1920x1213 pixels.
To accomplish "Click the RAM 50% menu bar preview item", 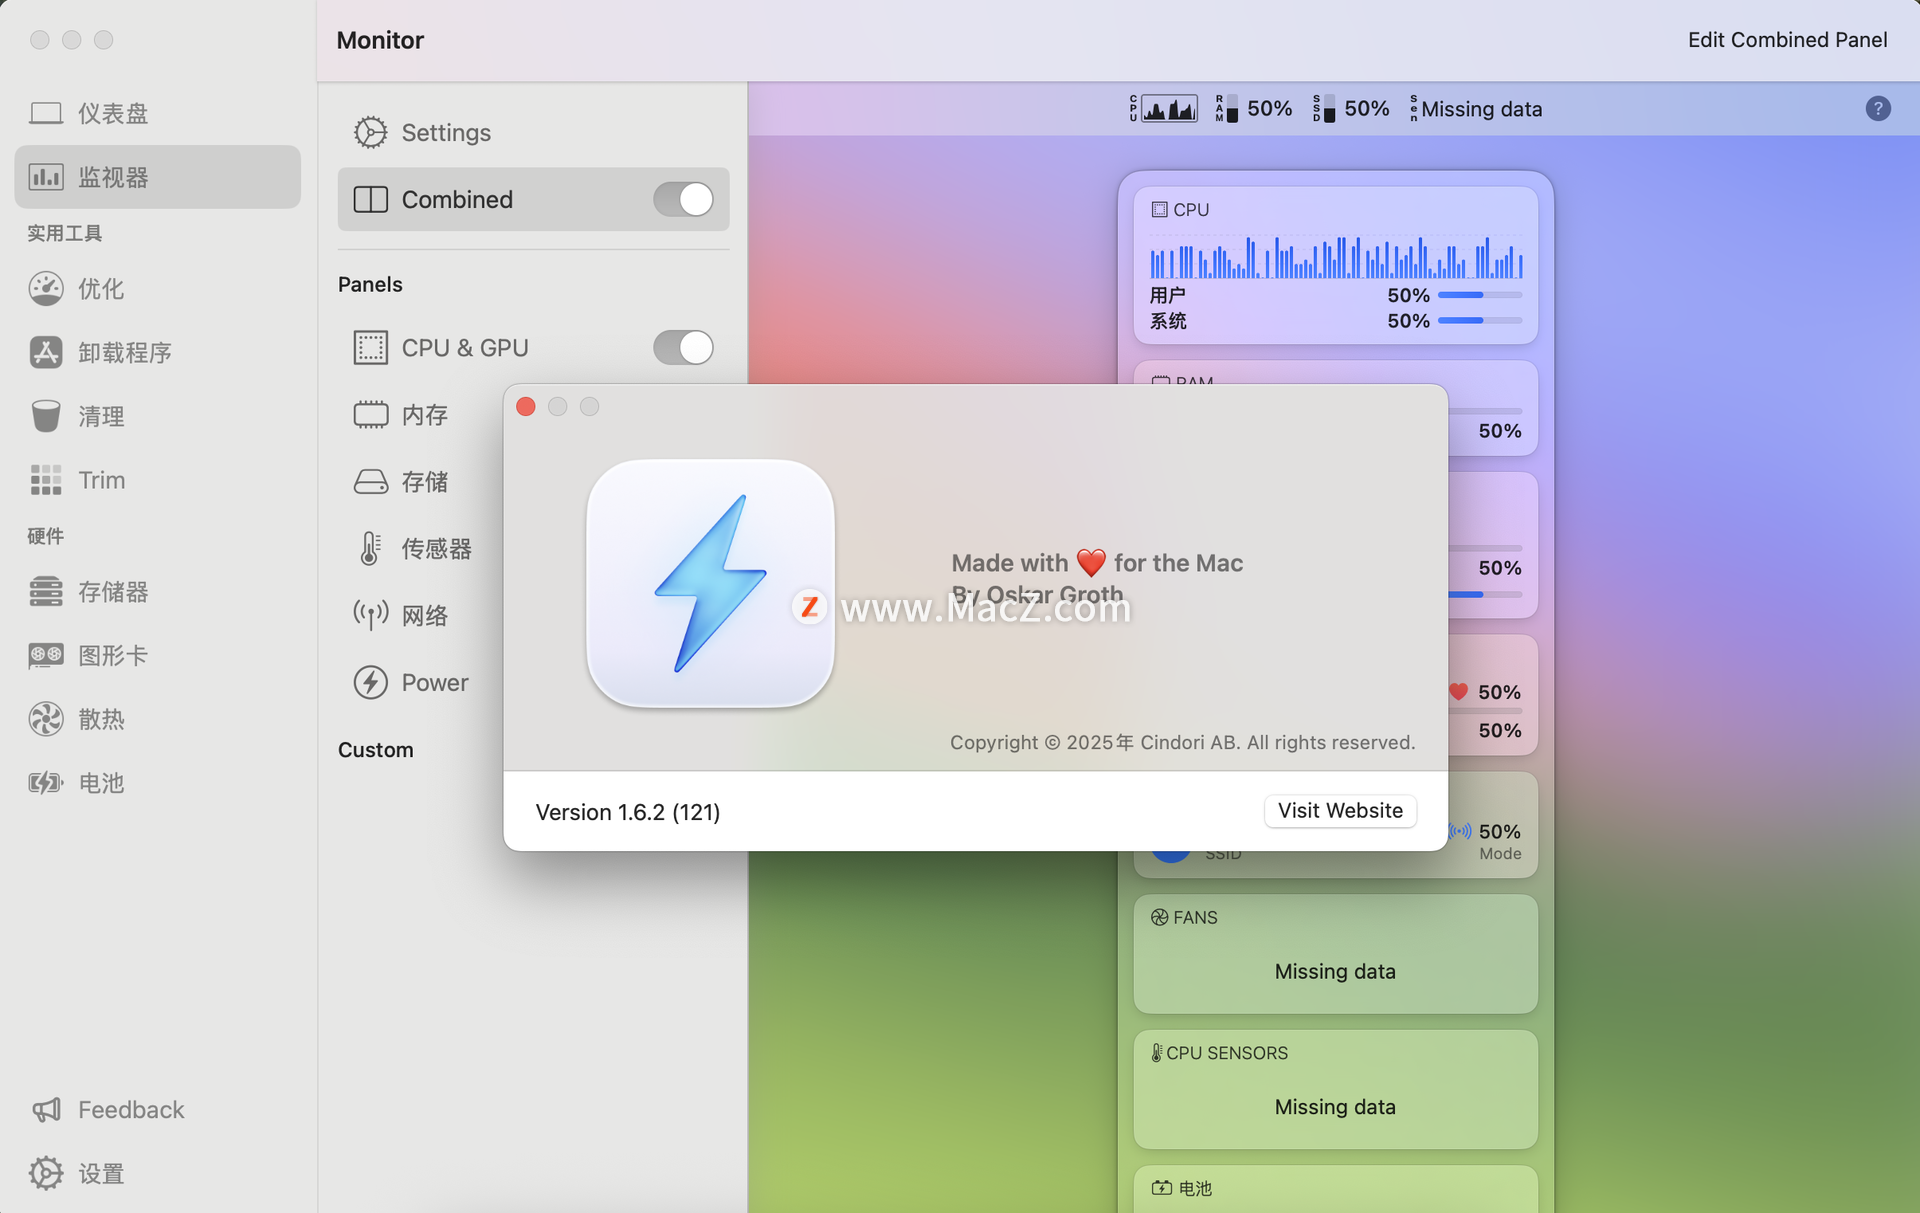I will [1254, 108].
